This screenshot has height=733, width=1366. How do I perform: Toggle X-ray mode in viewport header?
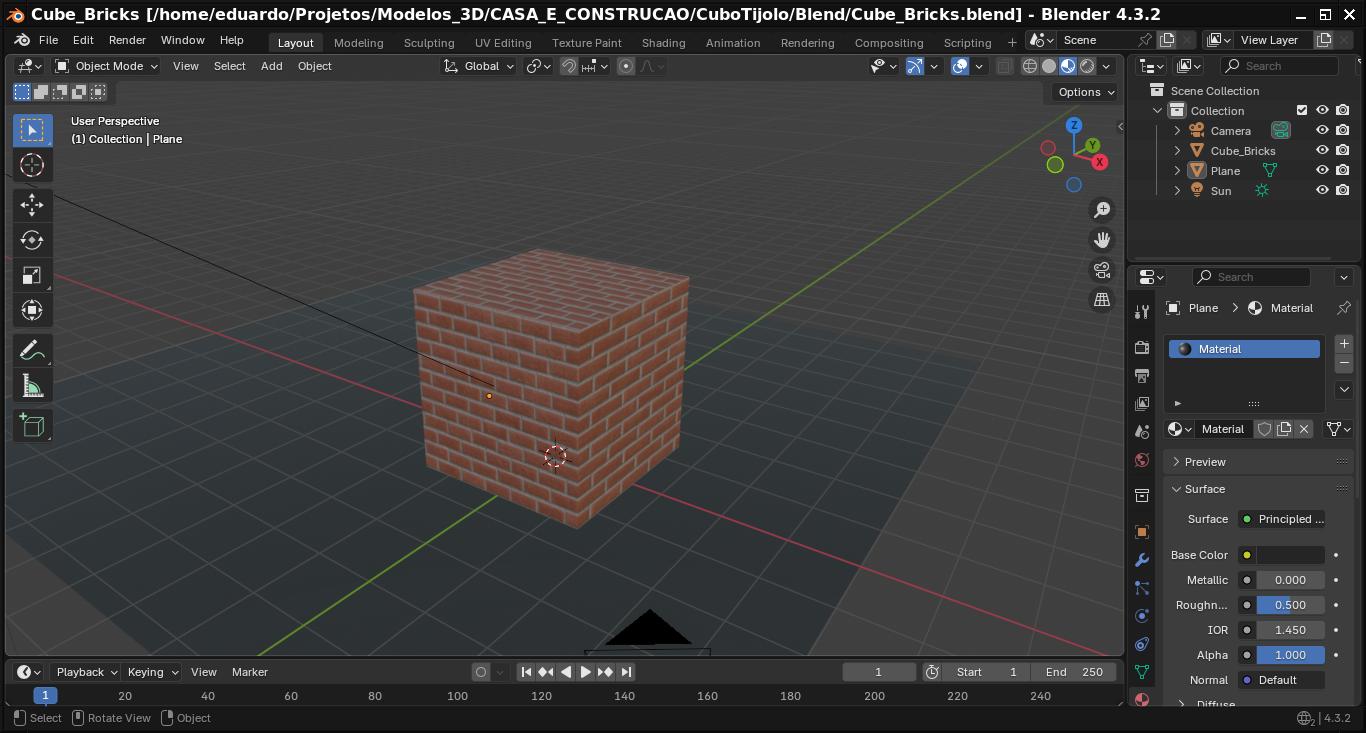click(x=1004, y=66)
